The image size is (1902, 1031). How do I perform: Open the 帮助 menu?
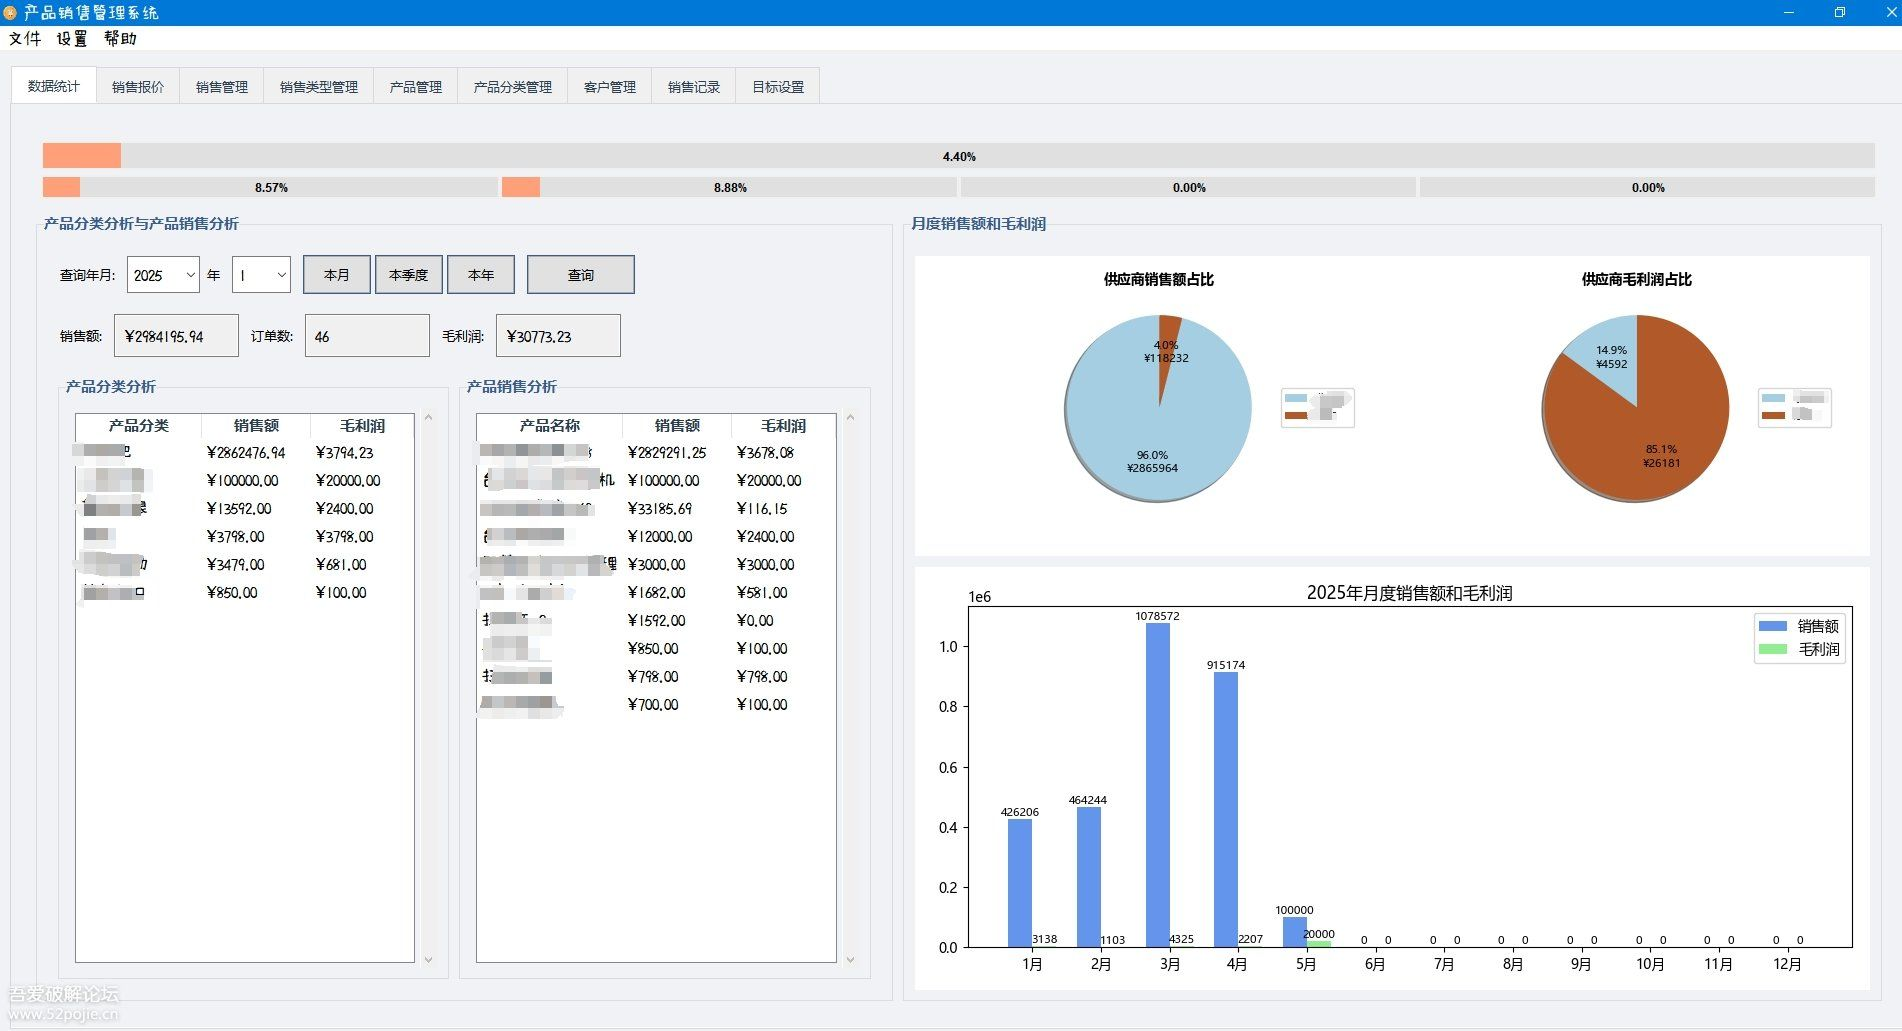120,39
